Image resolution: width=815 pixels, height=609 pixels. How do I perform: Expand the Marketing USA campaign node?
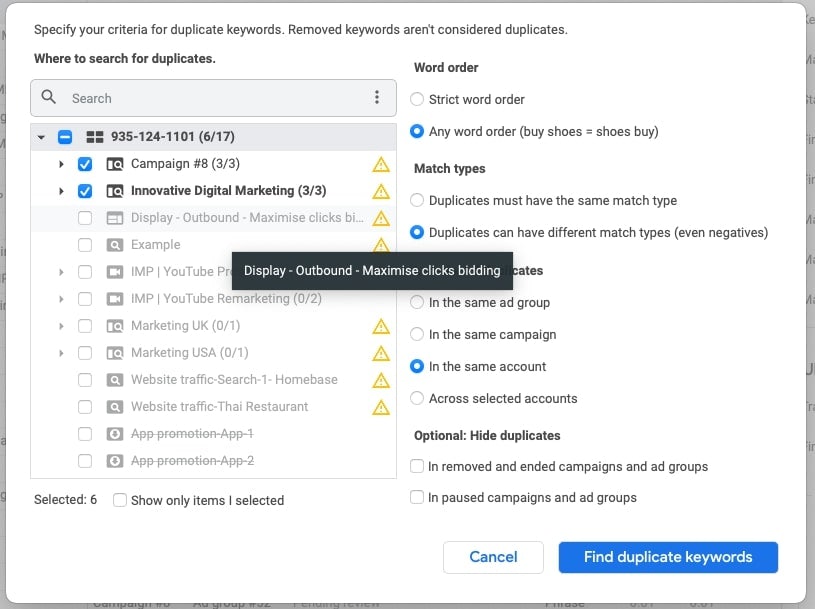coord(61,353)
